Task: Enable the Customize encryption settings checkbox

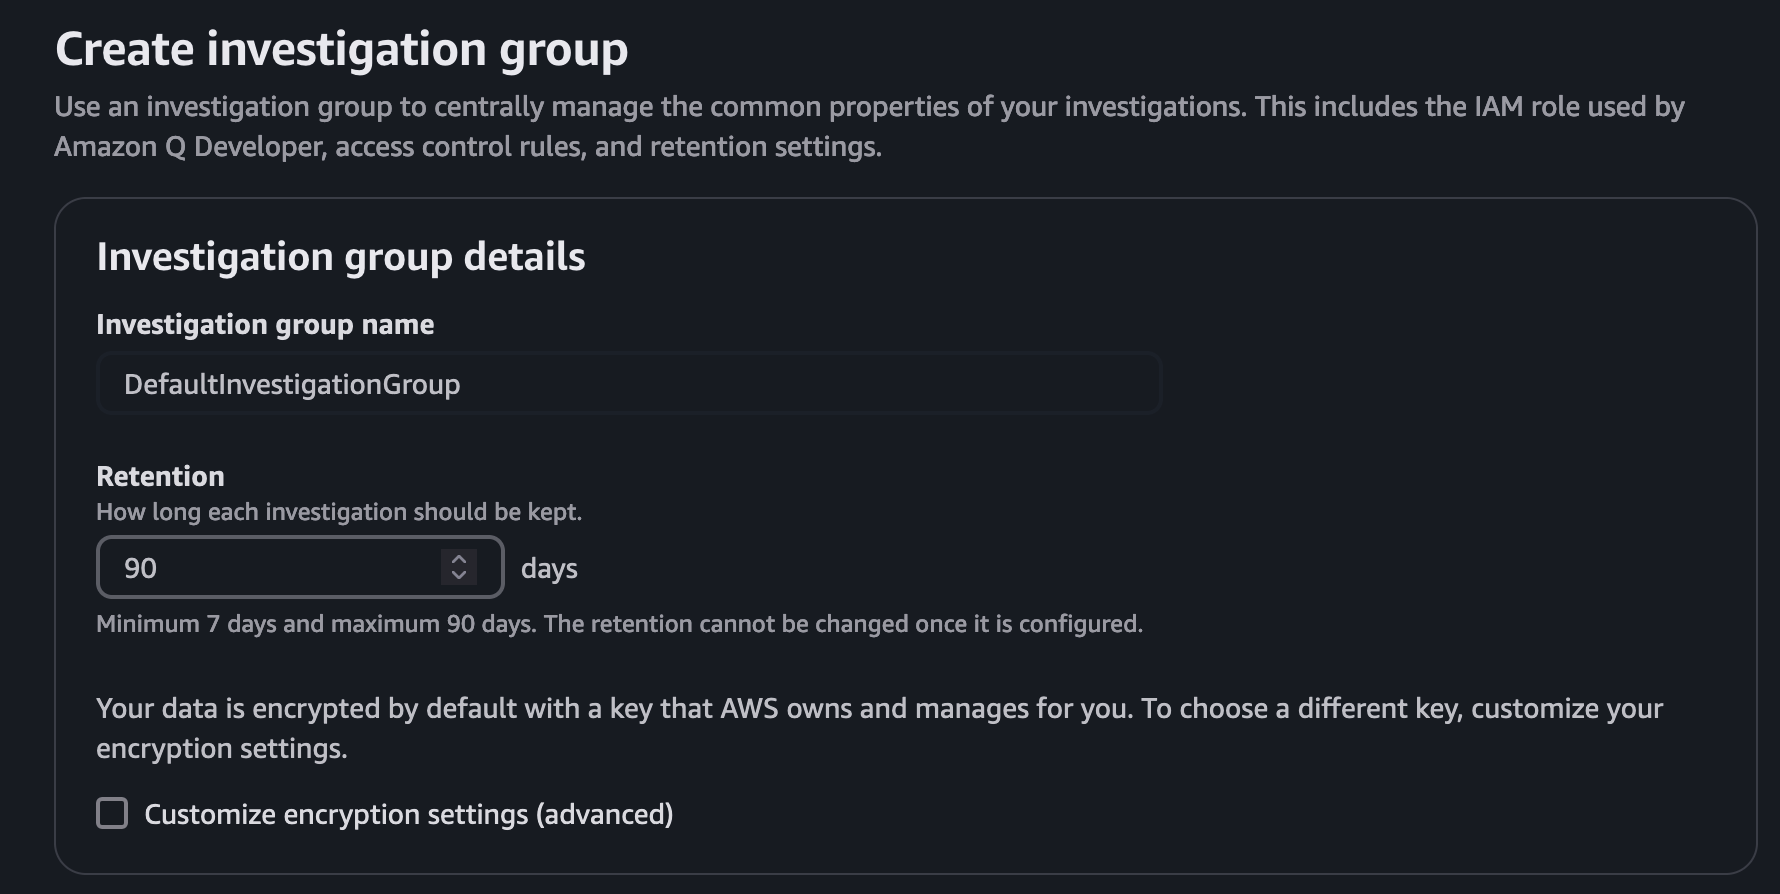Action: [x=110, y=813]
